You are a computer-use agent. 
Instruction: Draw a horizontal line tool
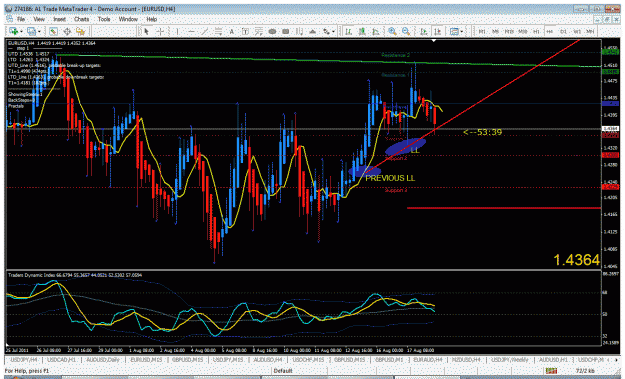coord(191,31)
